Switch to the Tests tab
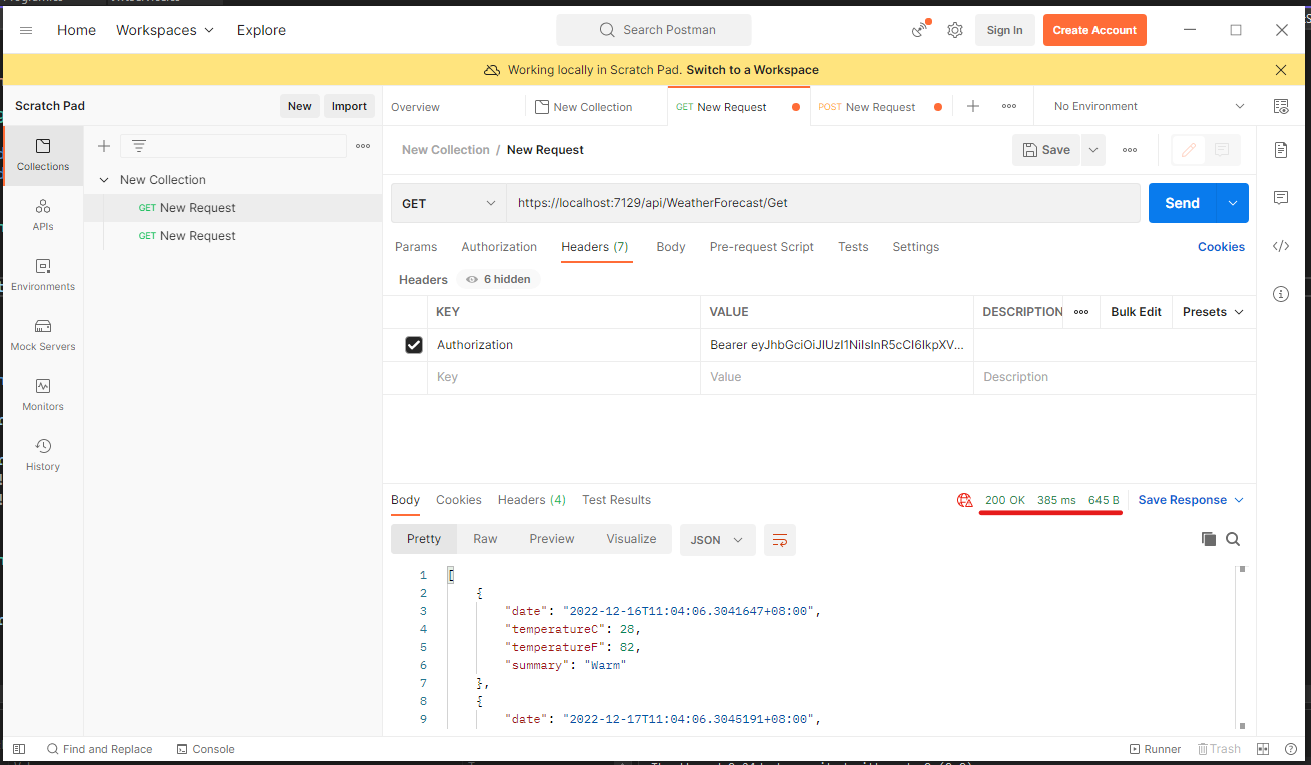 pos(853,247)
